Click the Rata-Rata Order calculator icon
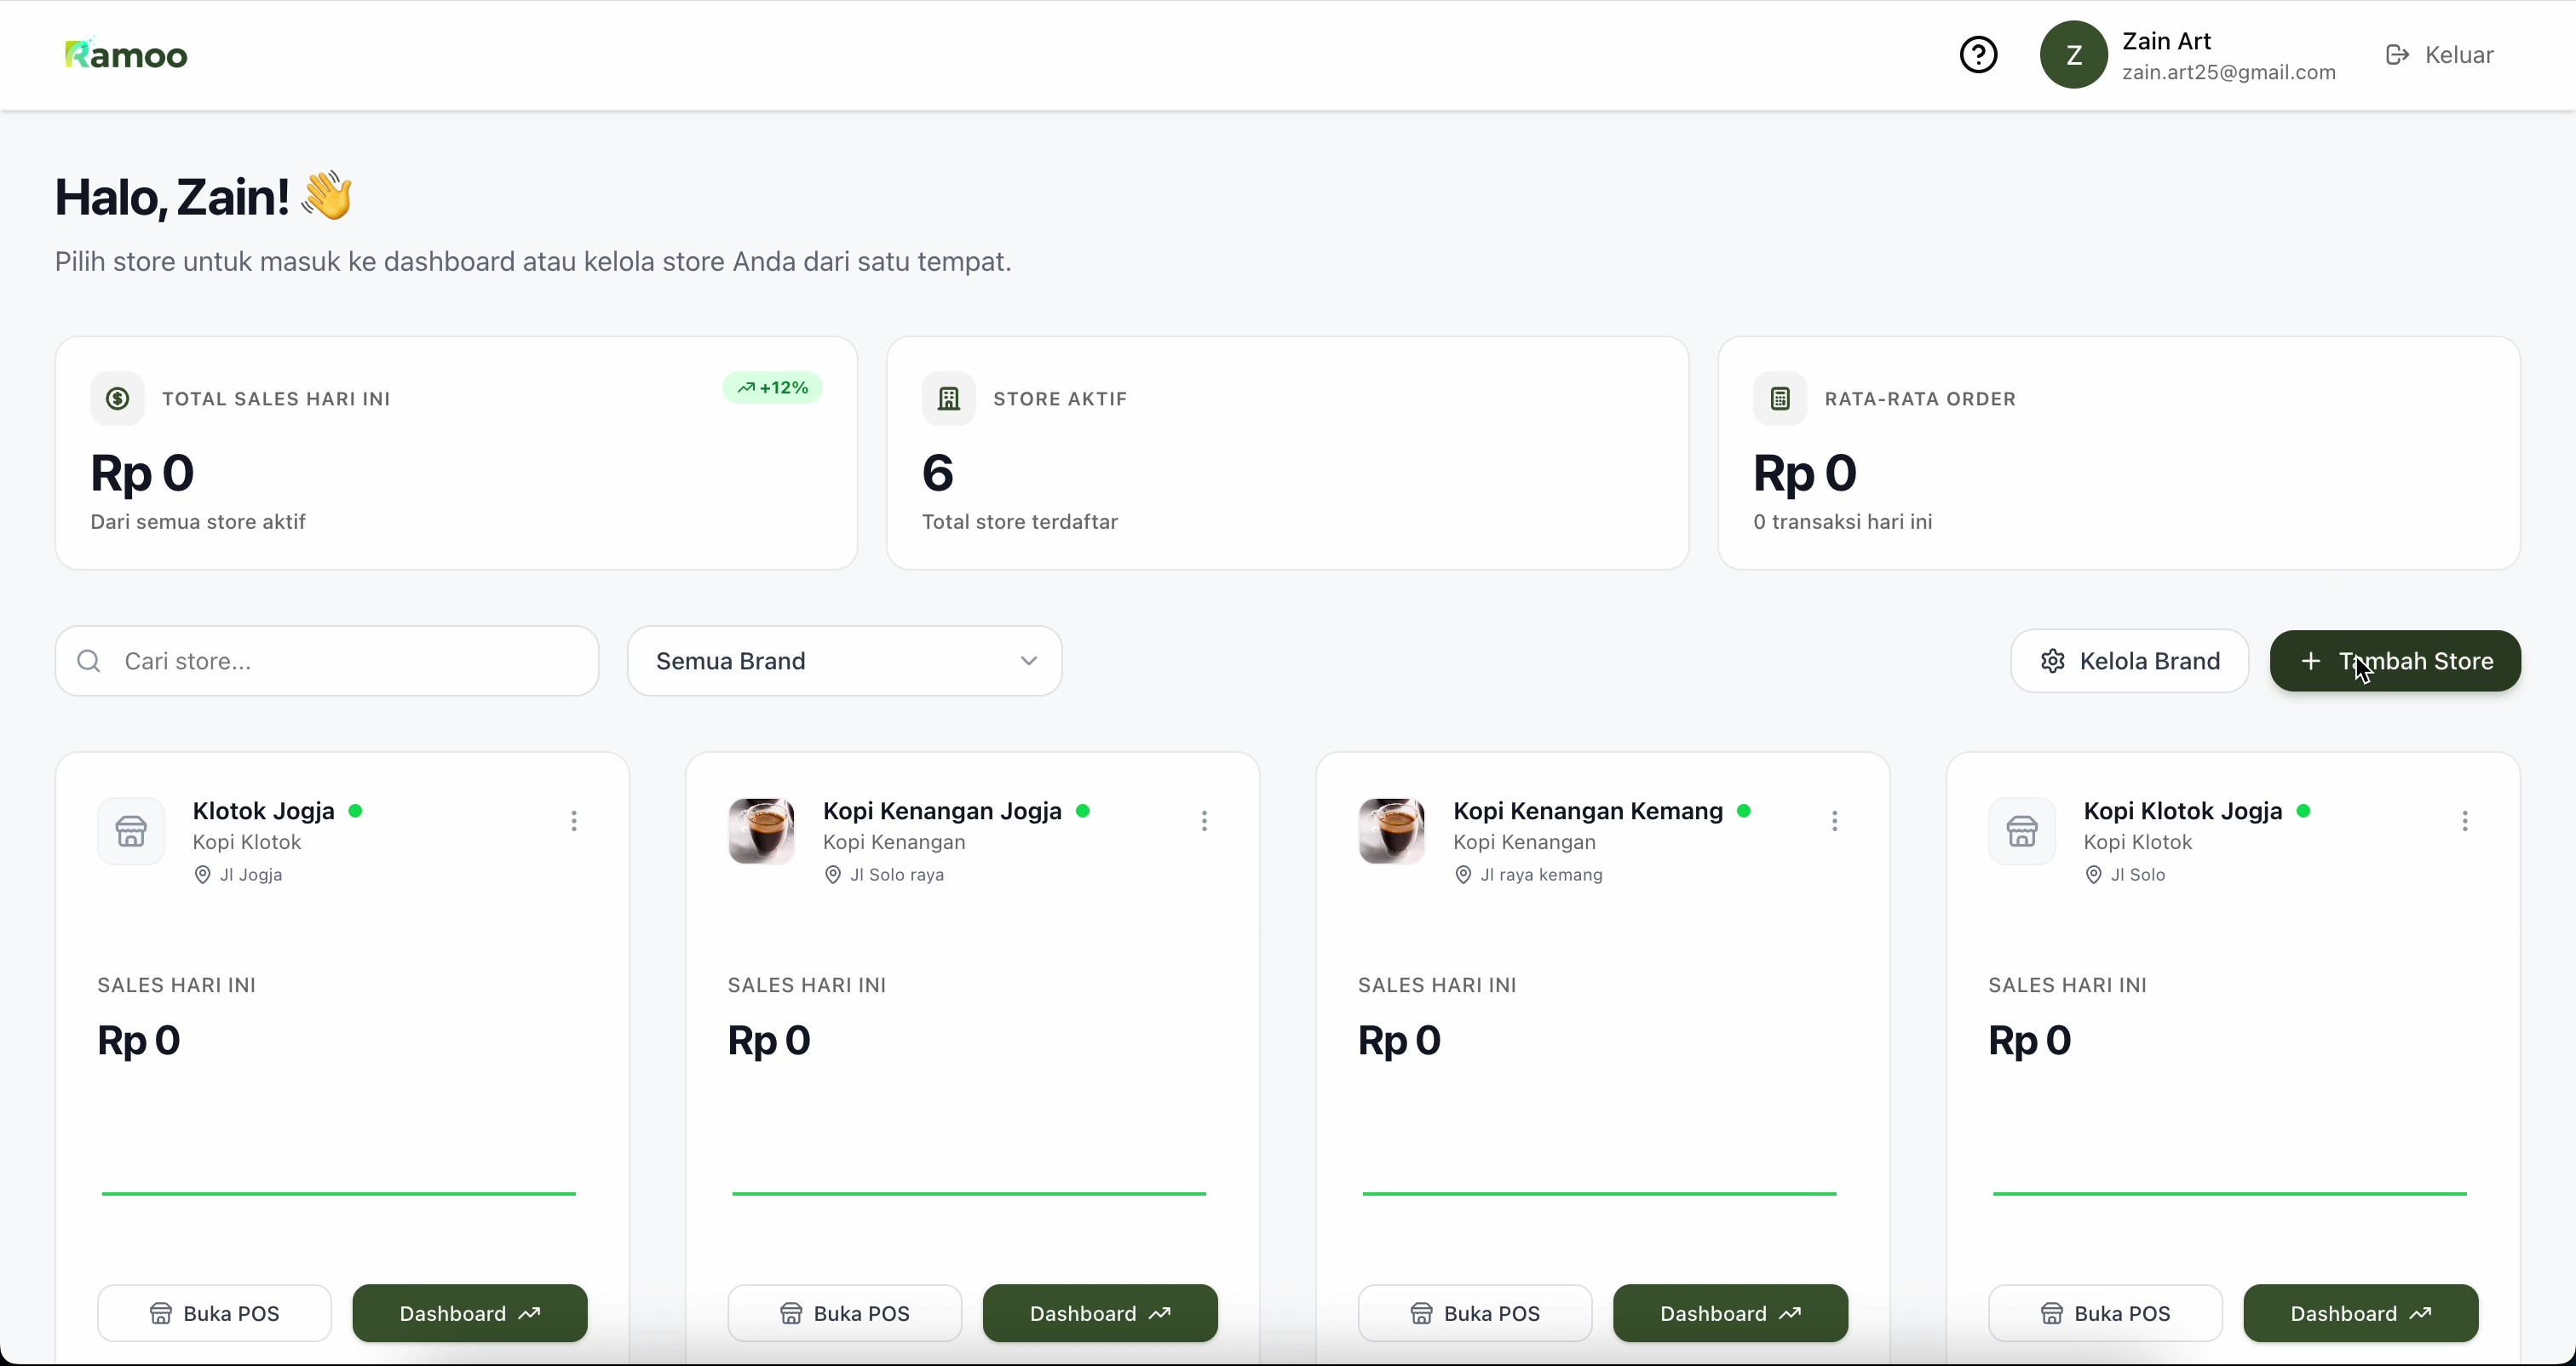Screen dimensions: 2576x1366 (x=1780, y=399)
